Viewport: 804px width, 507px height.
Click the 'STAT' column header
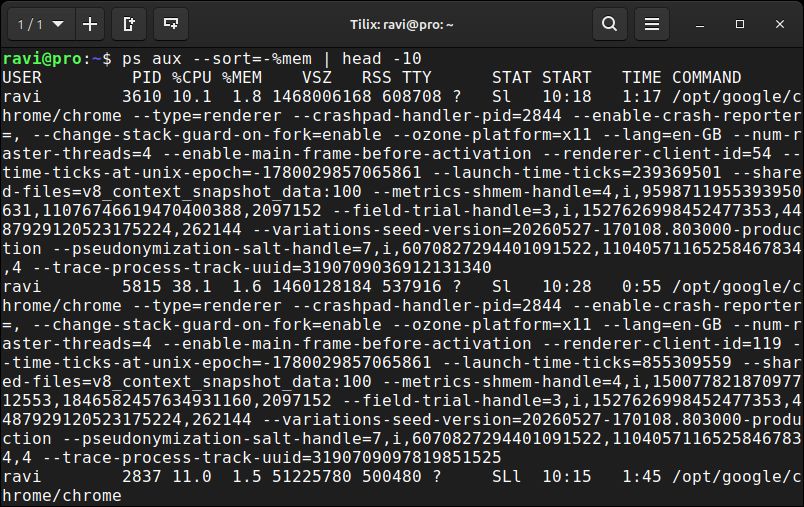(512, 78)
